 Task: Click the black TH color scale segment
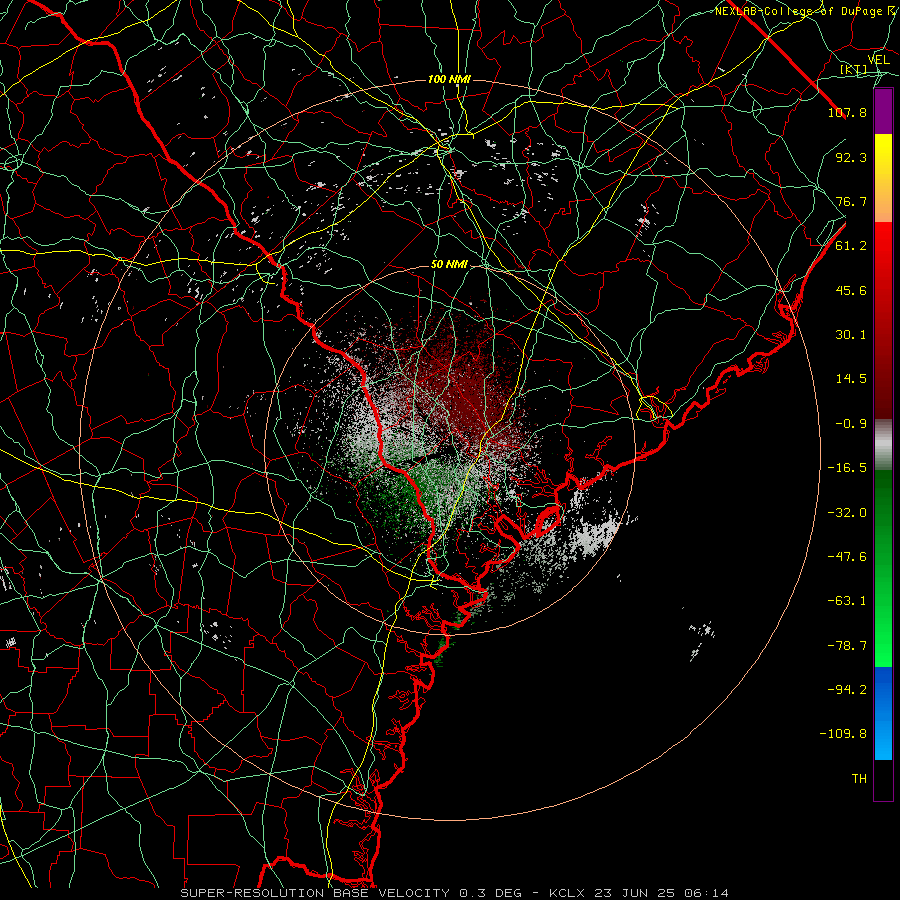coord(883,780)
